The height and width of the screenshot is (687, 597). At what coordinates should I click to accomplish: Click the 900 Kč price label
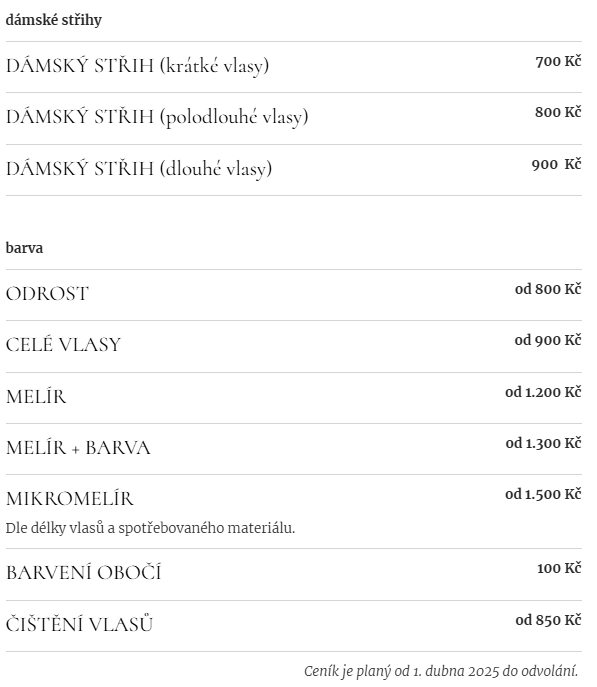click(x=556, y=164)
